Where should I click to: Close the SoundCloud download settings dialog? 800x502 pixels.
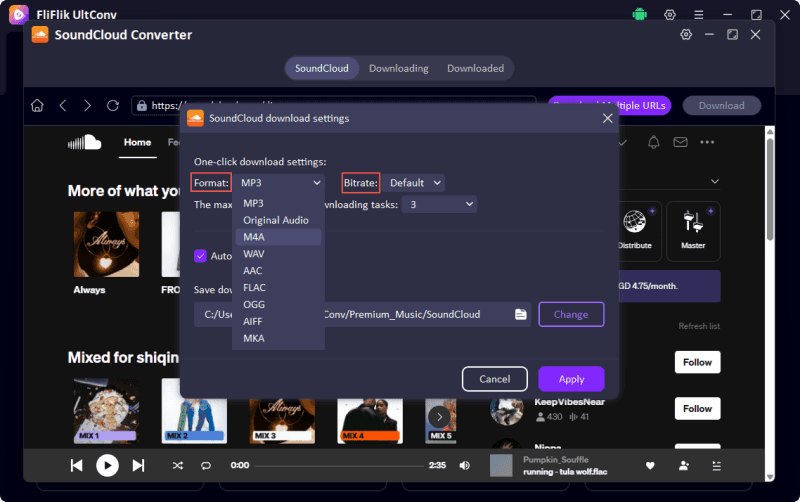[607, 118]
